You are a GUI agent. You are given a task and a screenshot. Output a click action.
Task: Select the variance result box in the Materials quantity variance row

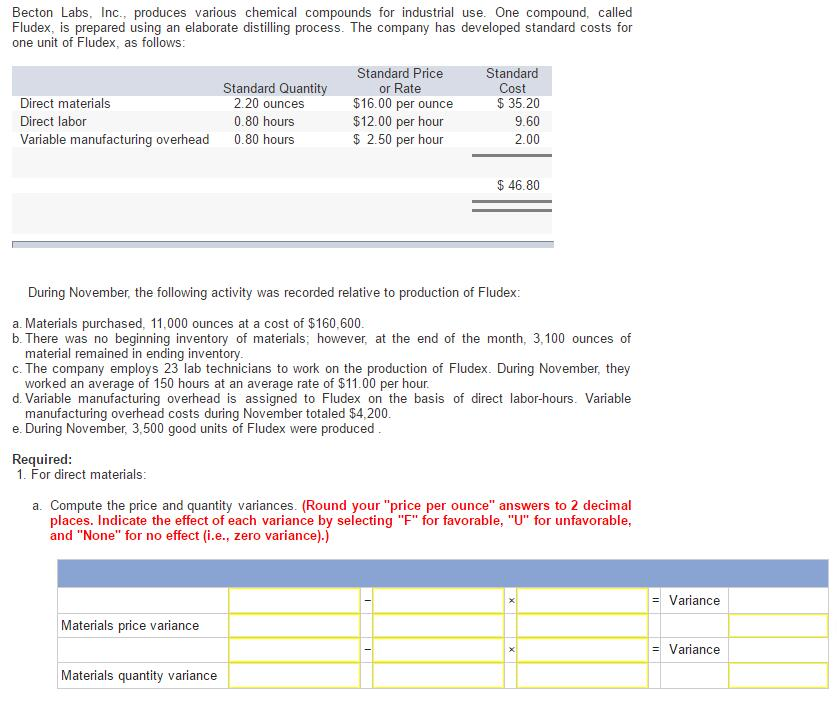pyautogui.click(x=778, y=676)
